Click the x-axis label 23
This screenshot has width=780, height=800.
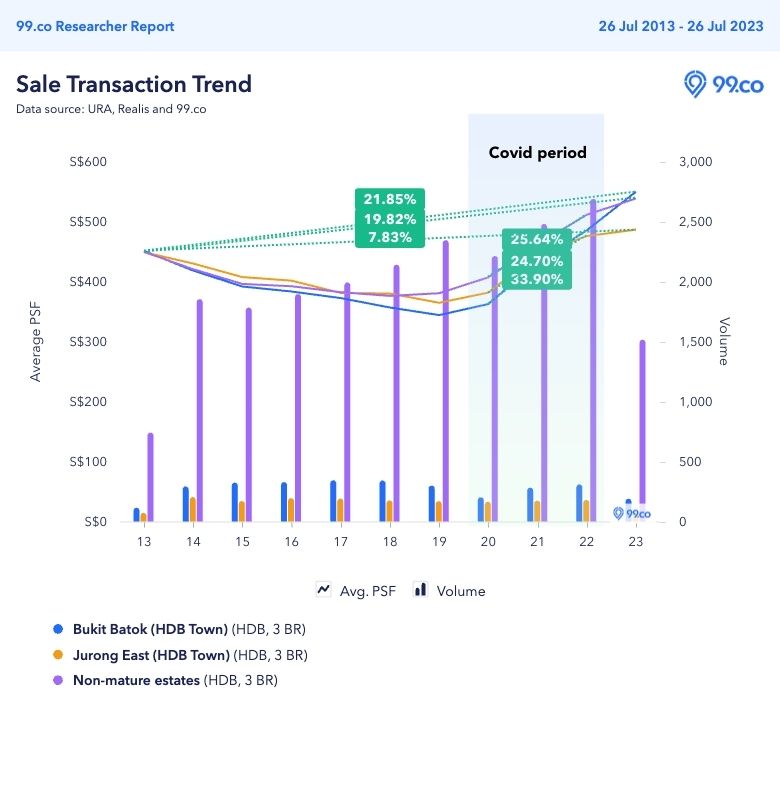click(636, 541)
